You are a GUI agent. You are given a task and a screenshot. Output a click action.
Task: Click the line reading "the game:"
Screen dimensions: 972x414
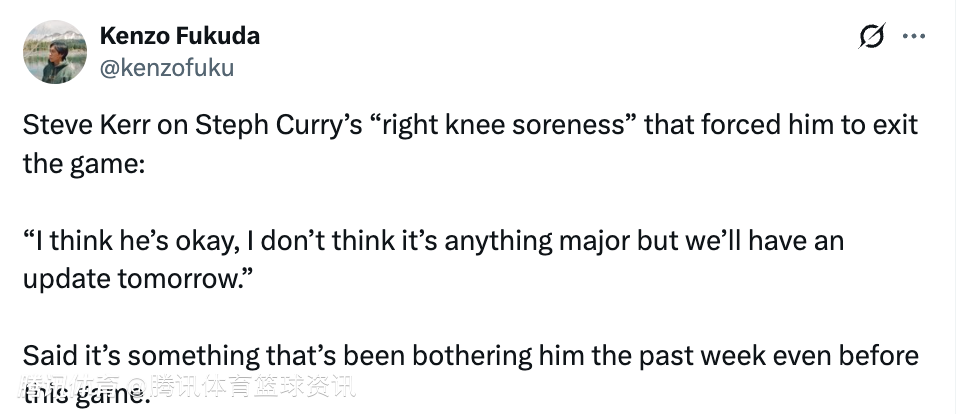(85, 164)
